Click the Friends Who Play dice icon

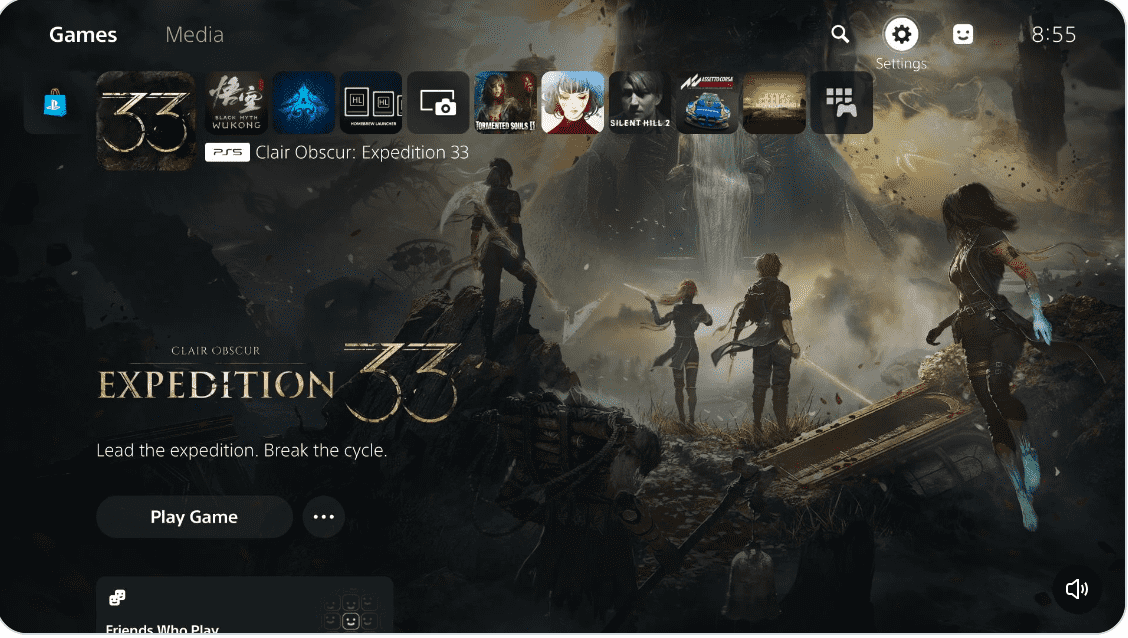tap(117, 598)
